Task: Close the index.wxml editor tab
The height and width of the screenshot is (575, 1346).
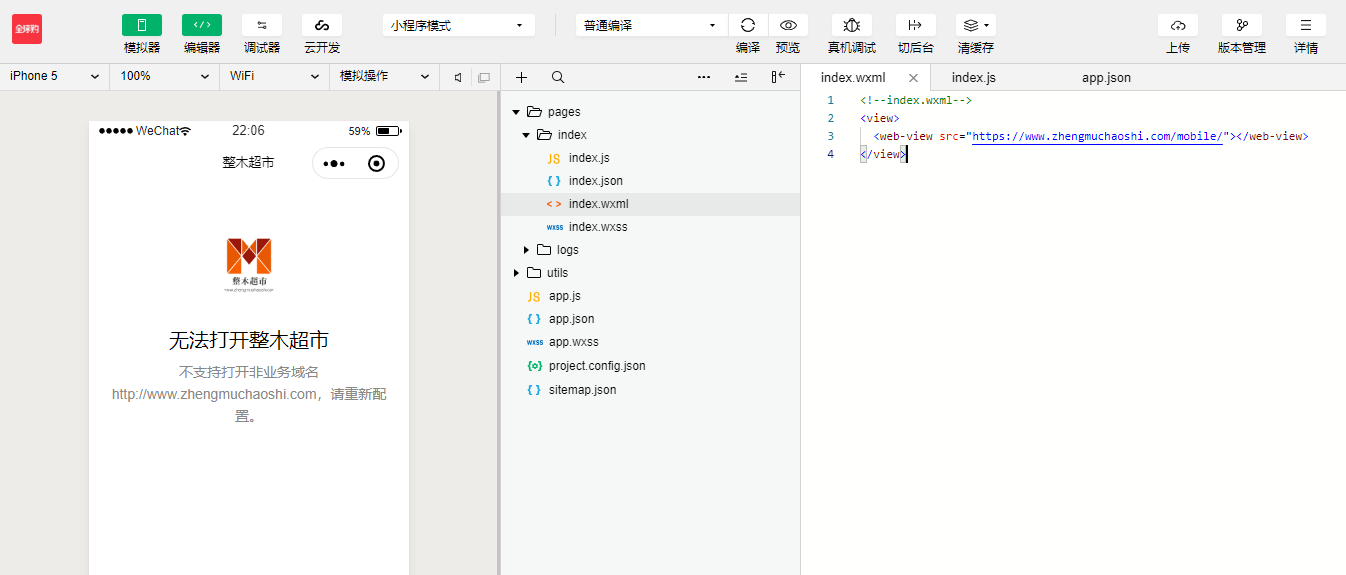Action: 913,78
